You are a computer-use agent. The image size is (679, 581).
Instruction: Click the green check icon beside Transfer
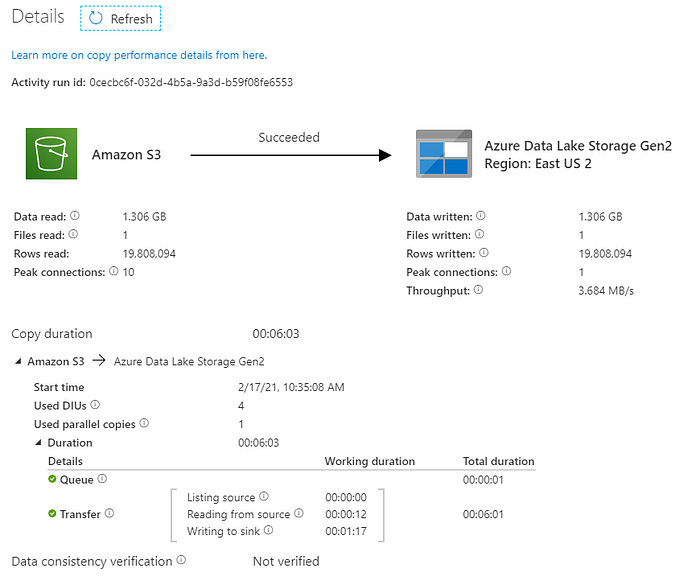tap(52, 513)
